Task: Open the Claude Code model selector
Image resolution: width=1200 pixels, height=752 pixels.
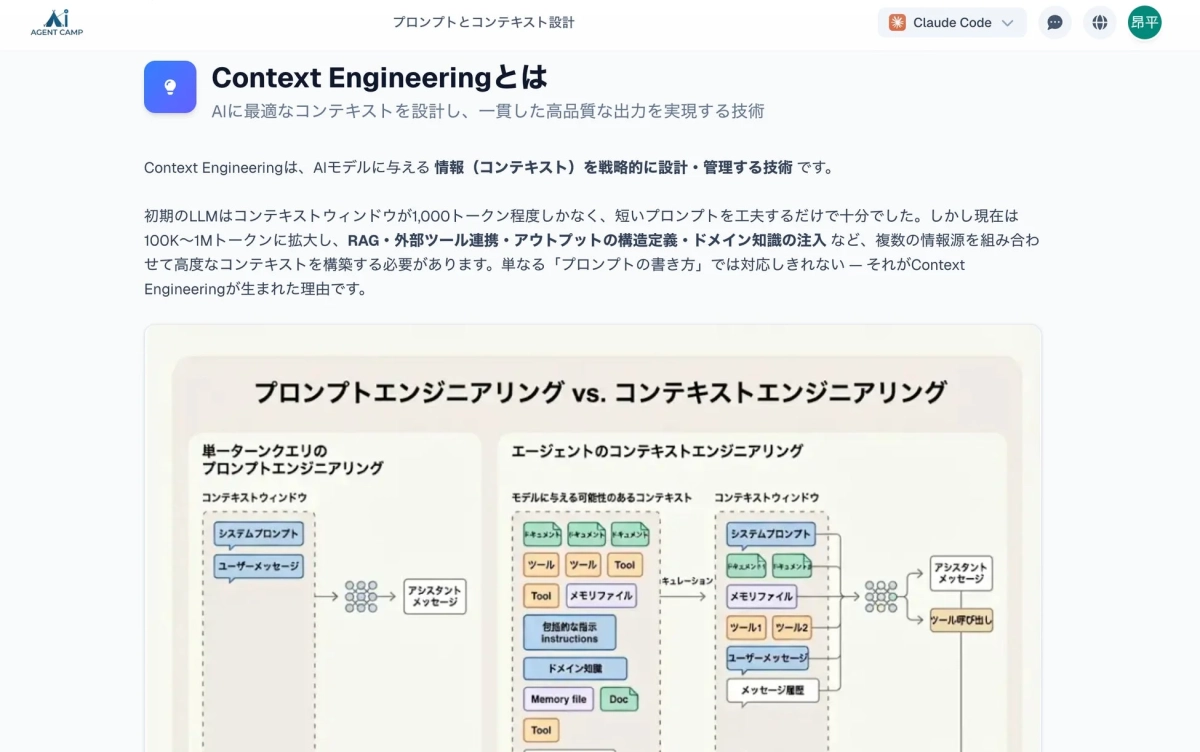Action: (x=949, y=22)
